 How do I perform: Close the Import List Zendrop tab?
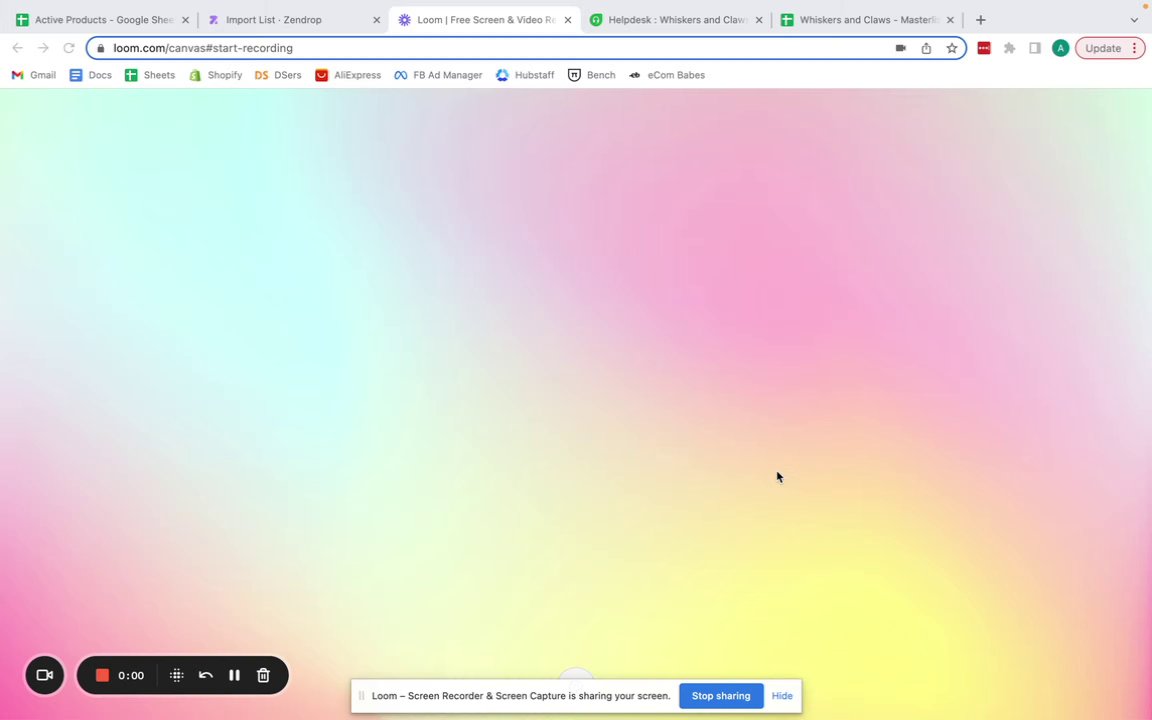pos(376,20)
